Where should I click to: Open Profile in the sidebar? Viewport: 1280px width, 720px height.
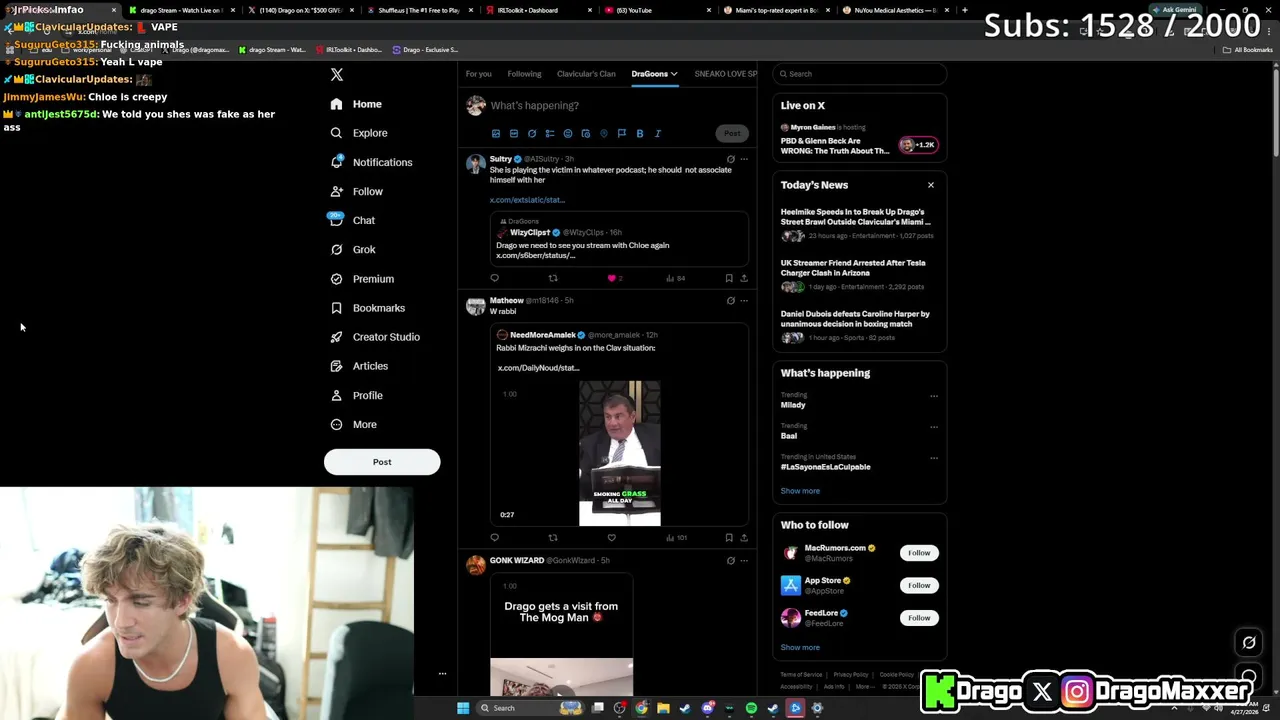(x=357, y=395)
